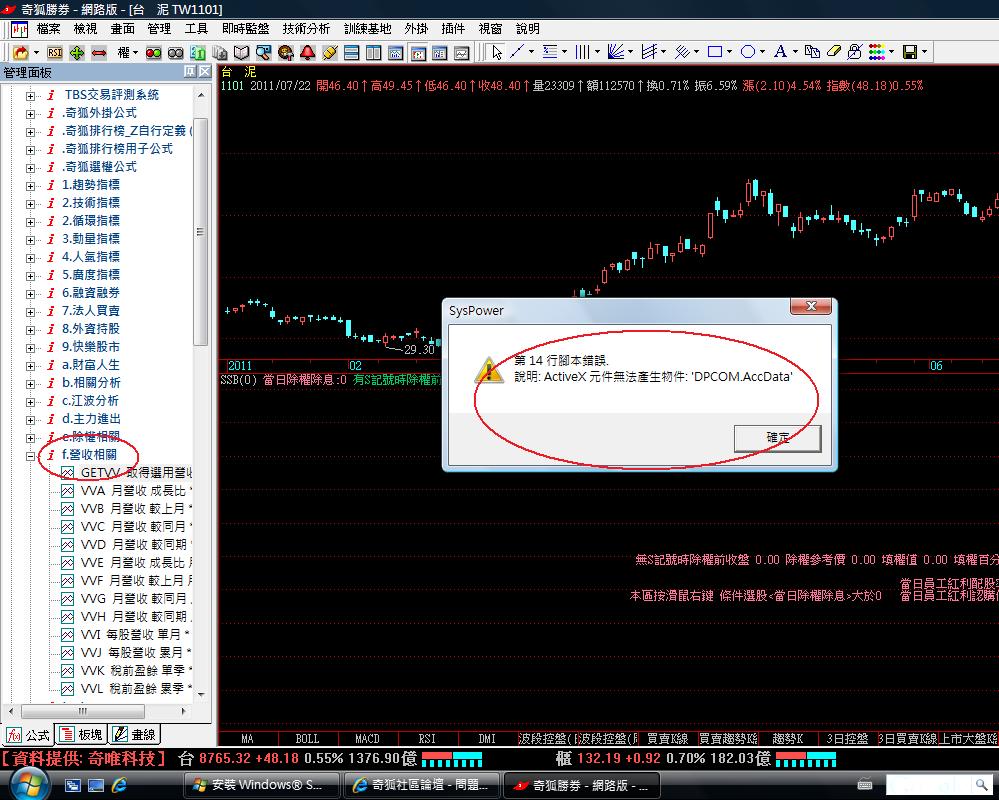Select the arrow pointer drawing tool

click(497, 52)
